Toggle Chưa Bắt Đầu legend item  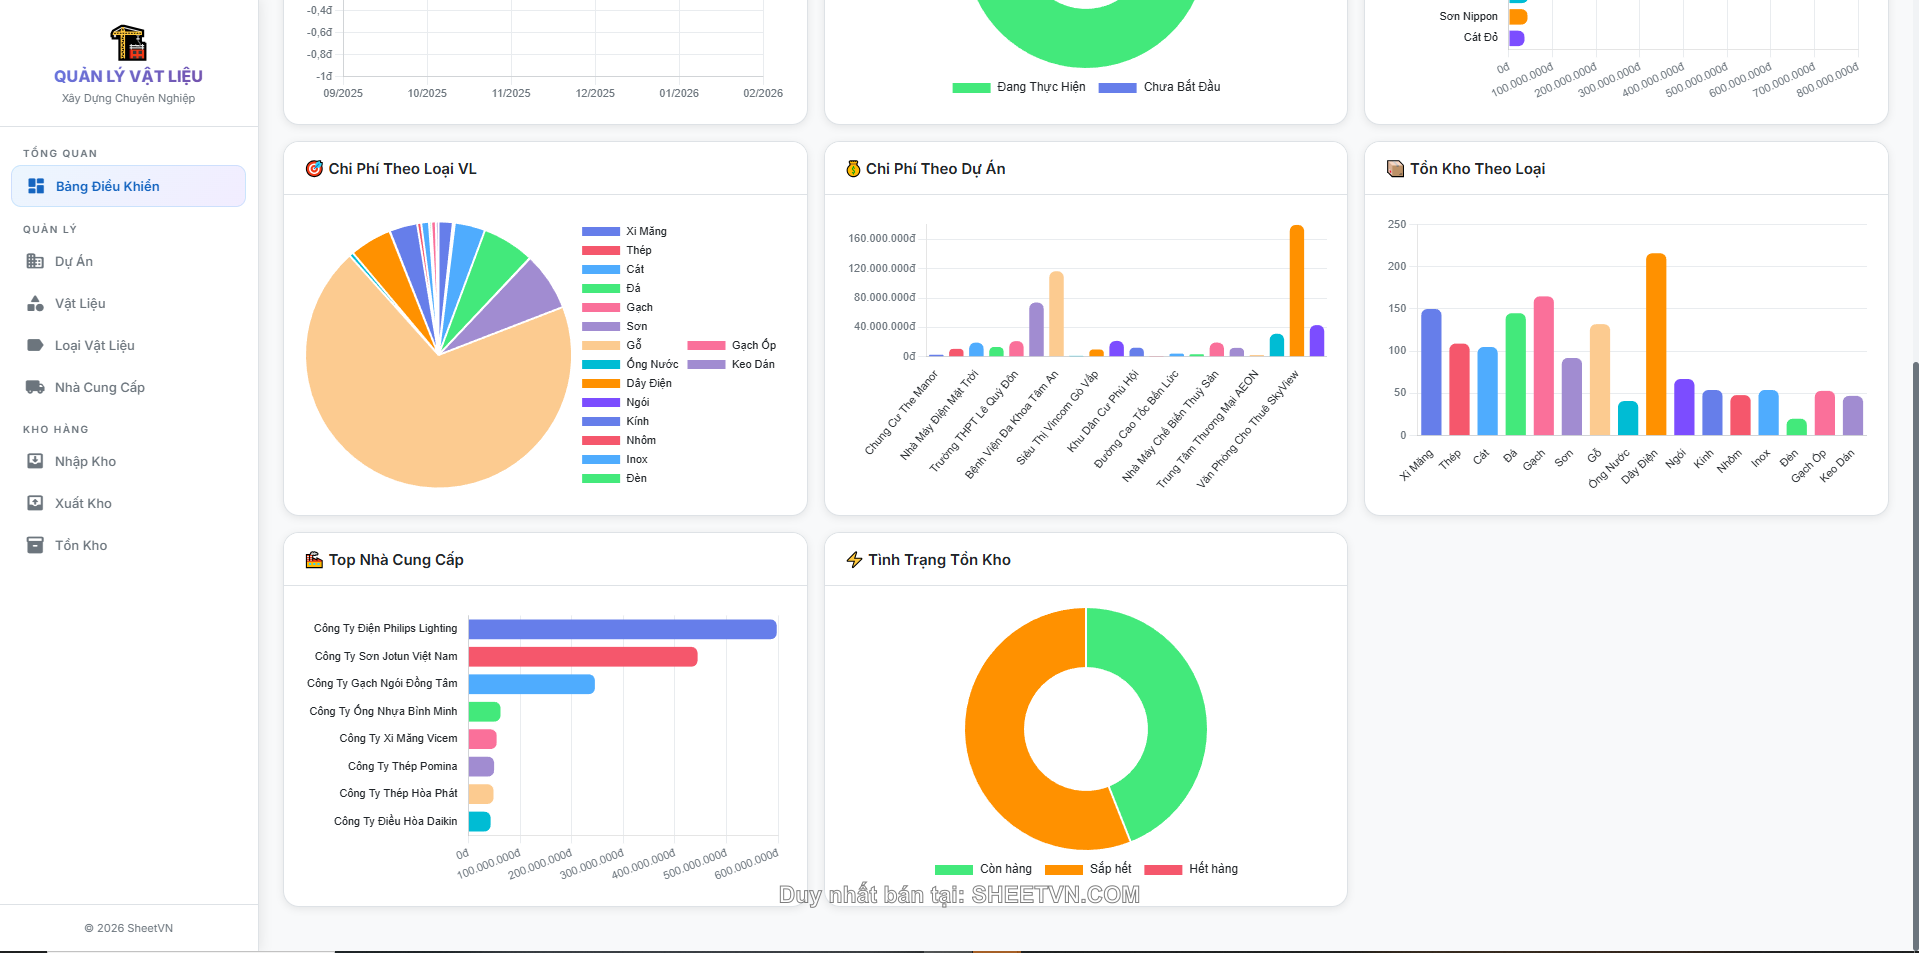[1160, 87]
